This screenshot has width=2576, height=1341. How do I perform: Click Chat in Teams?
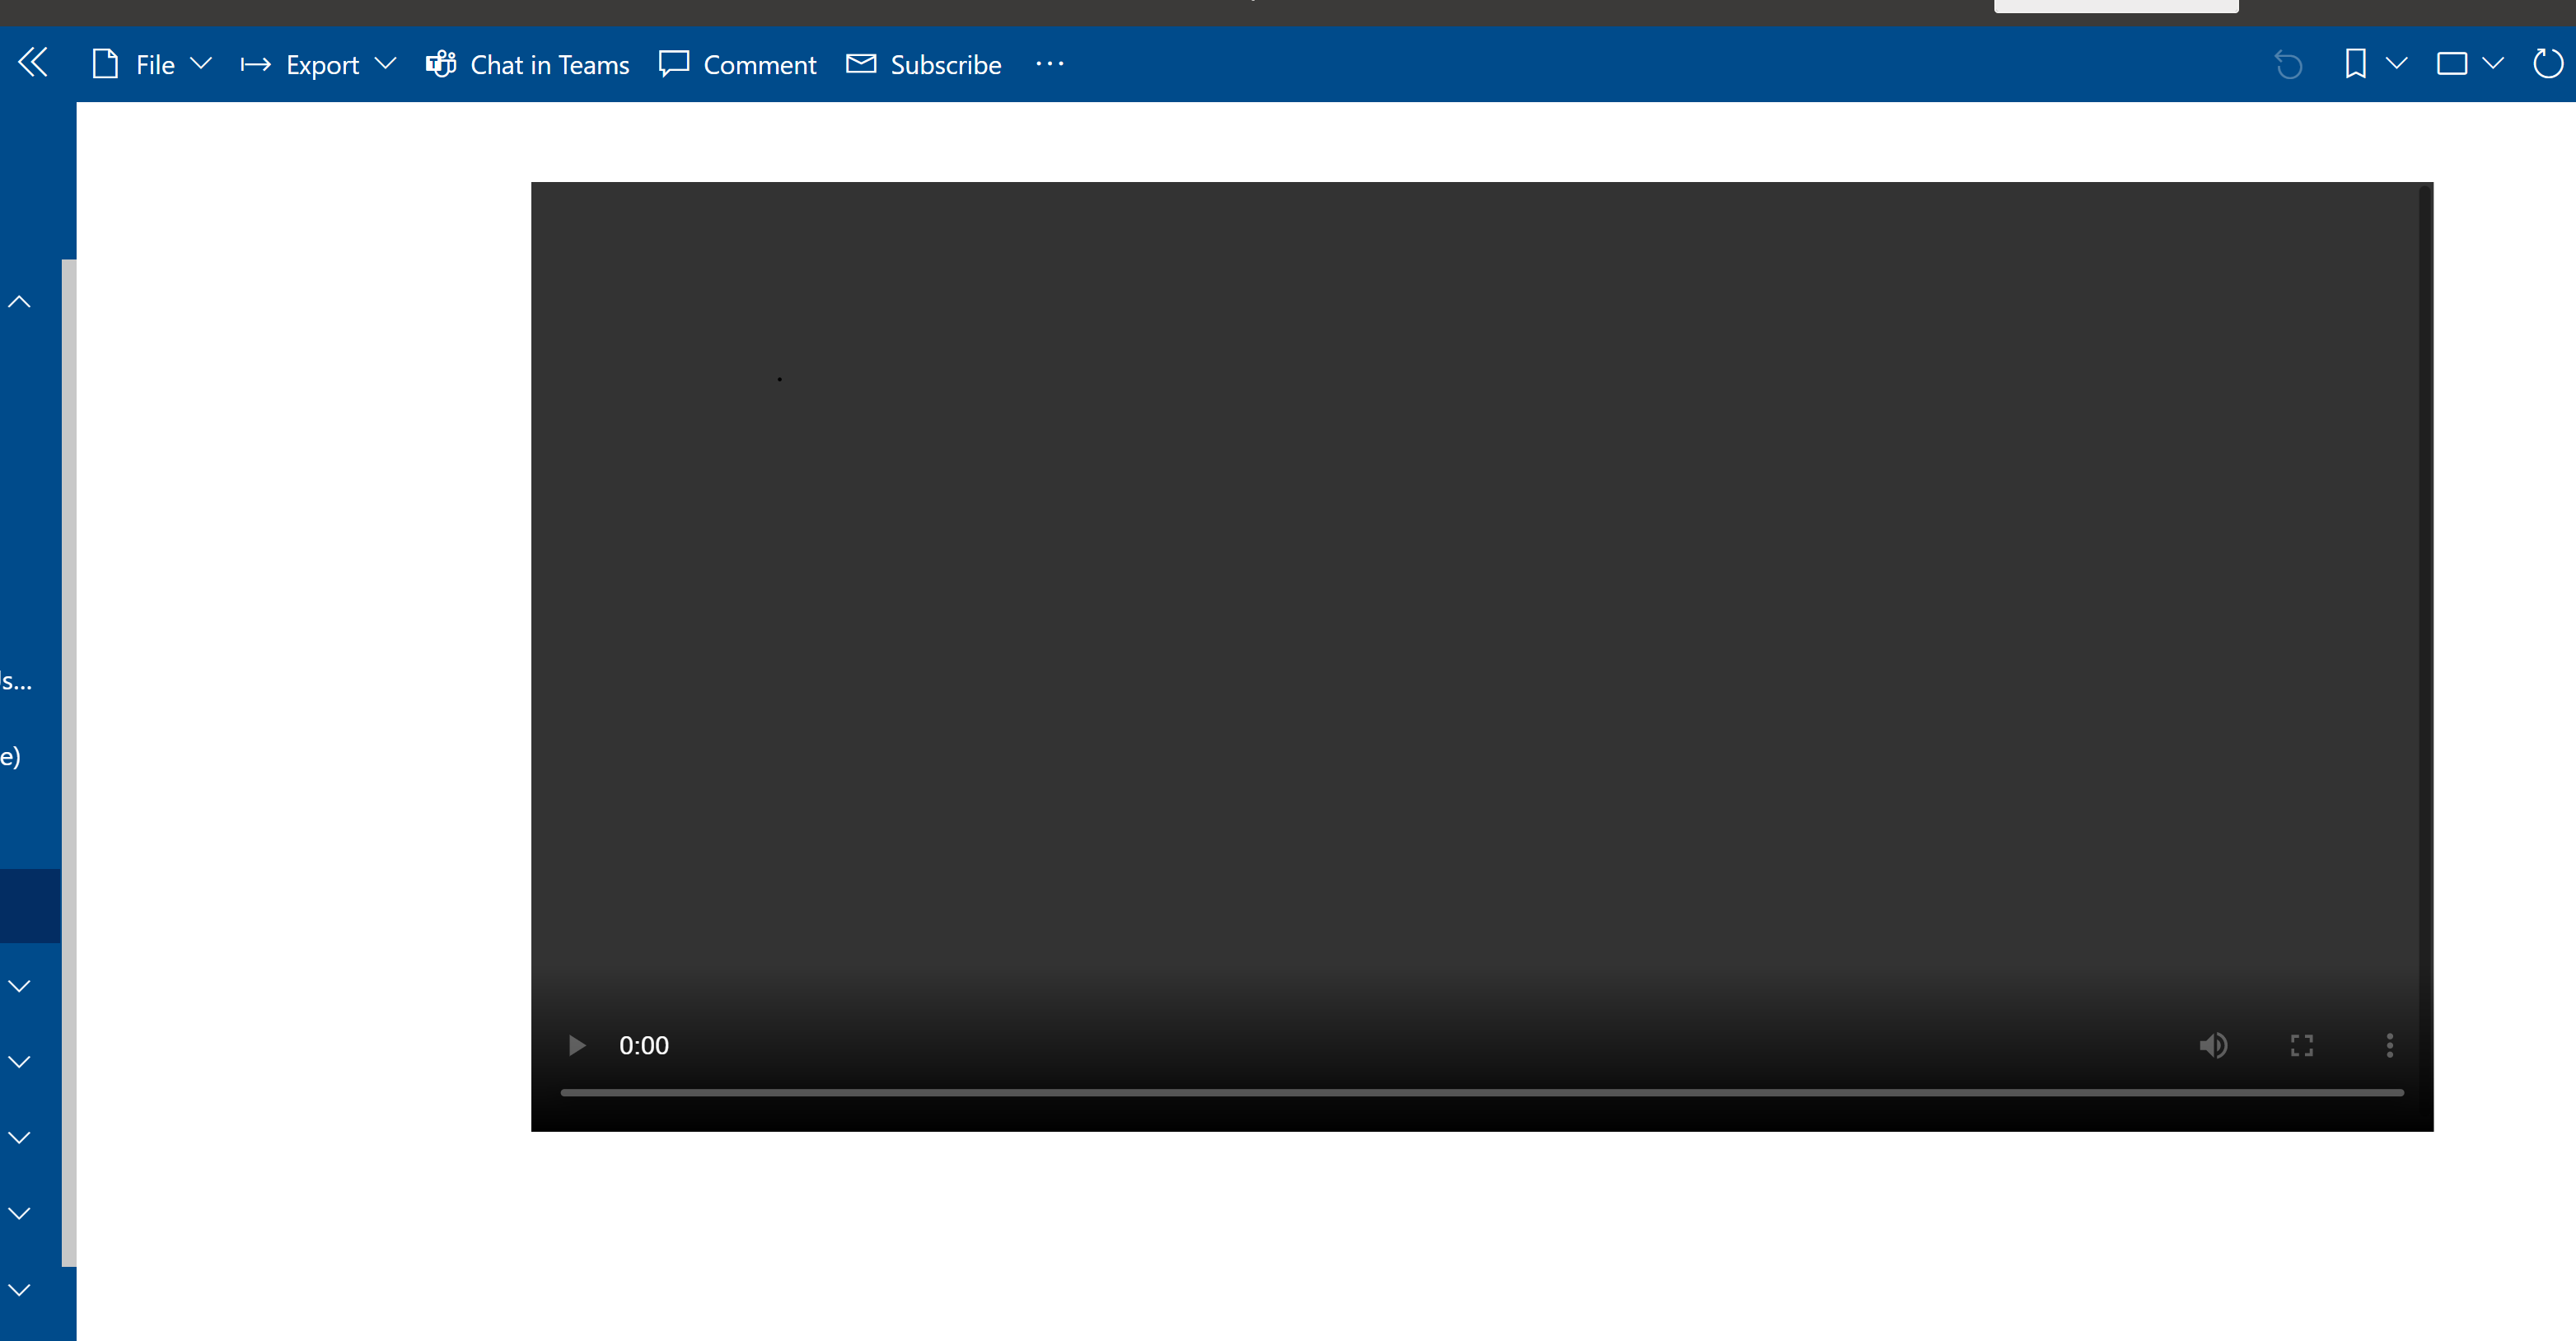point(527,64)
